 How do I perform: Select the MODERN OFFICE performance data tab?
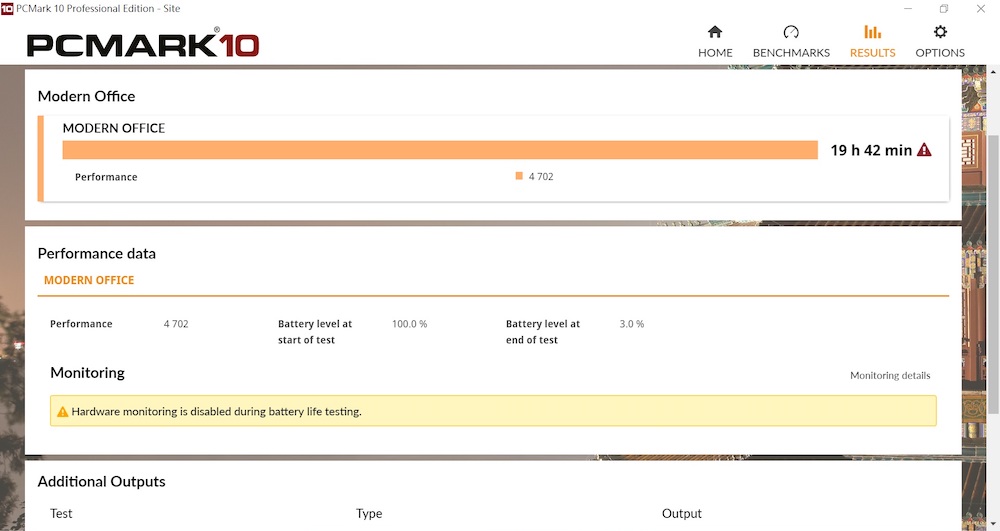[x=89, y=280]
